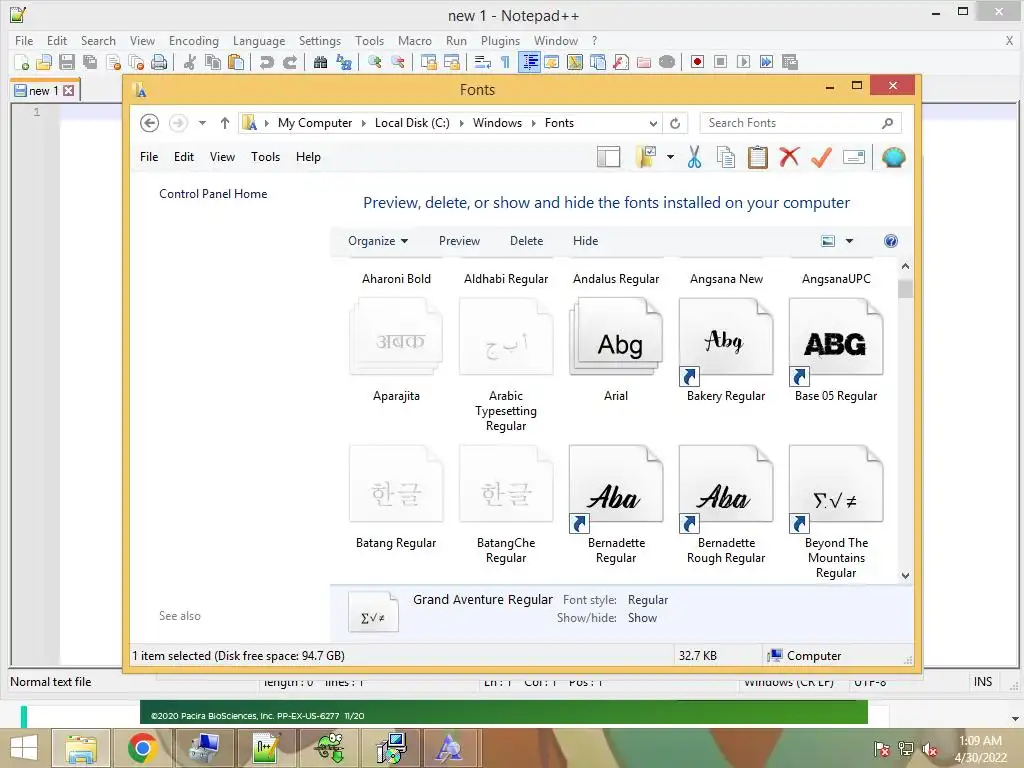Click the Save icon in Notepad++ toolbar
The image size is (1024, 768).
pos(67,62)
